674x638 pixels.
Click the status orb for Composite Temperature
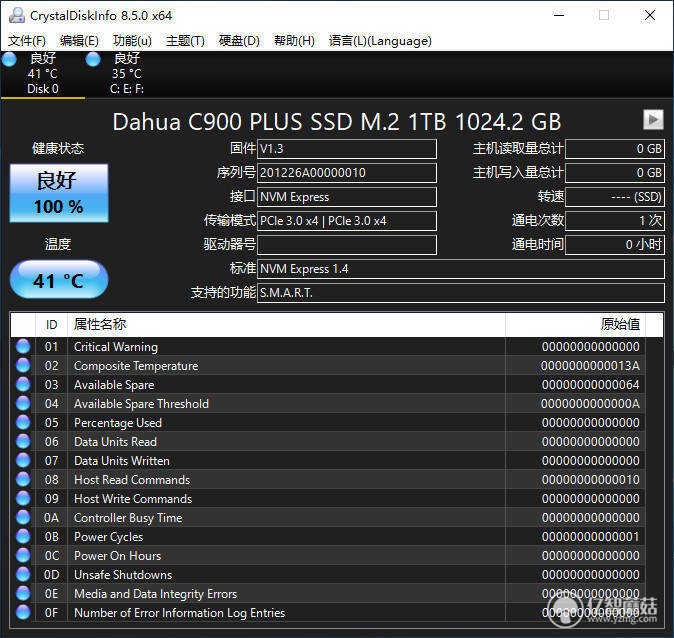[23, 365]
